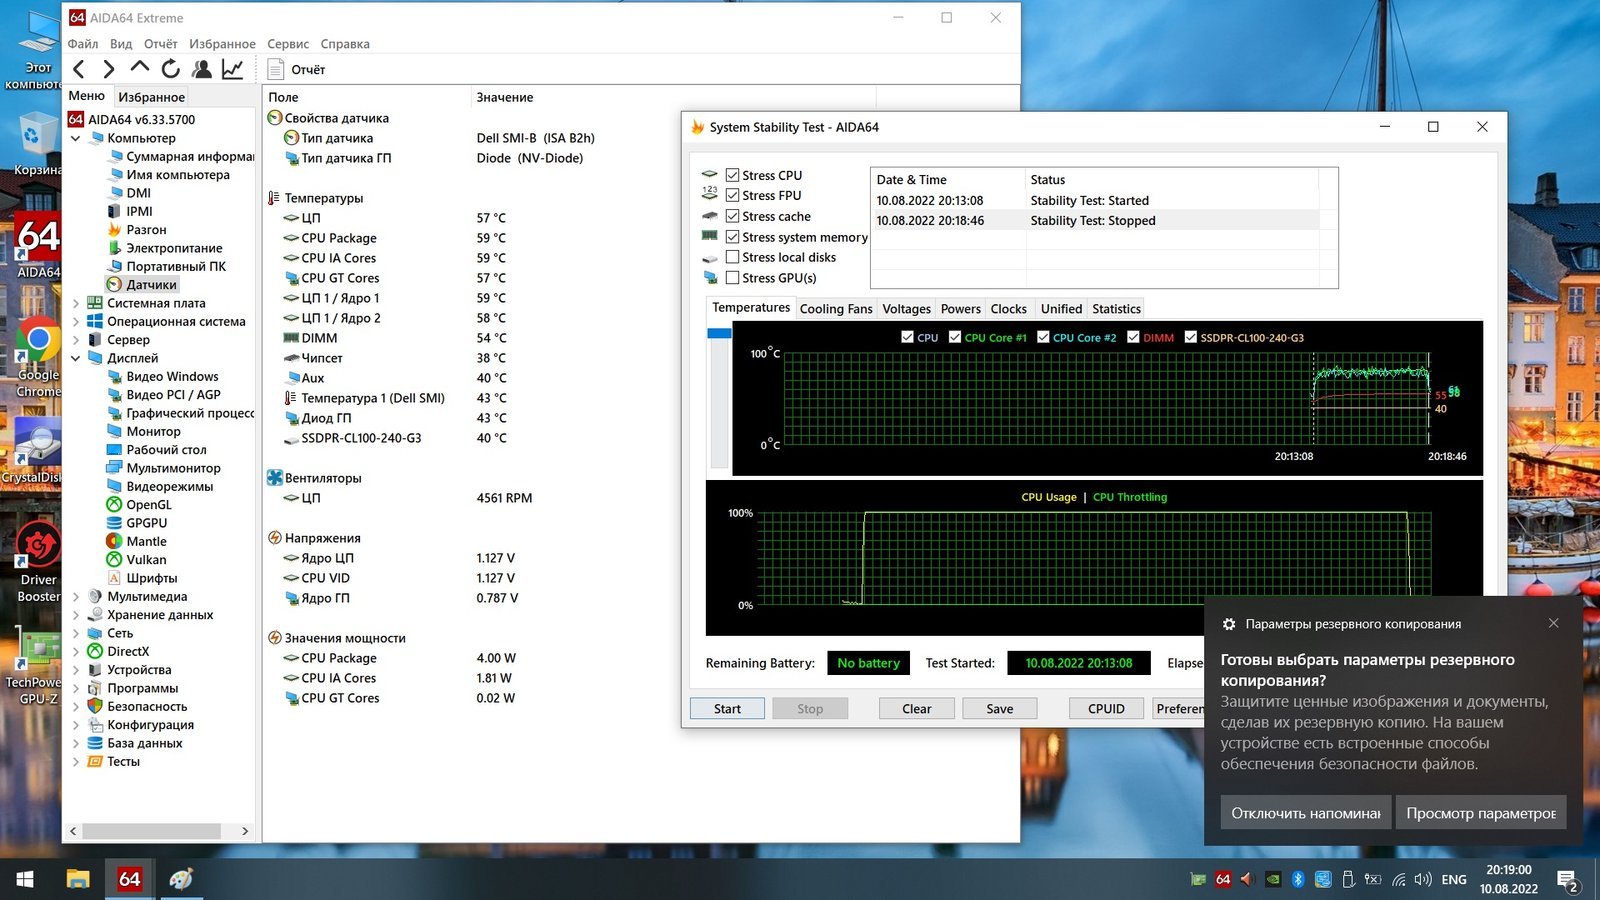The height and width of the screenshot is (900, 1600).
Task: Enable Stress GPU(s) checkbox
Action: [x=732, y=278]
